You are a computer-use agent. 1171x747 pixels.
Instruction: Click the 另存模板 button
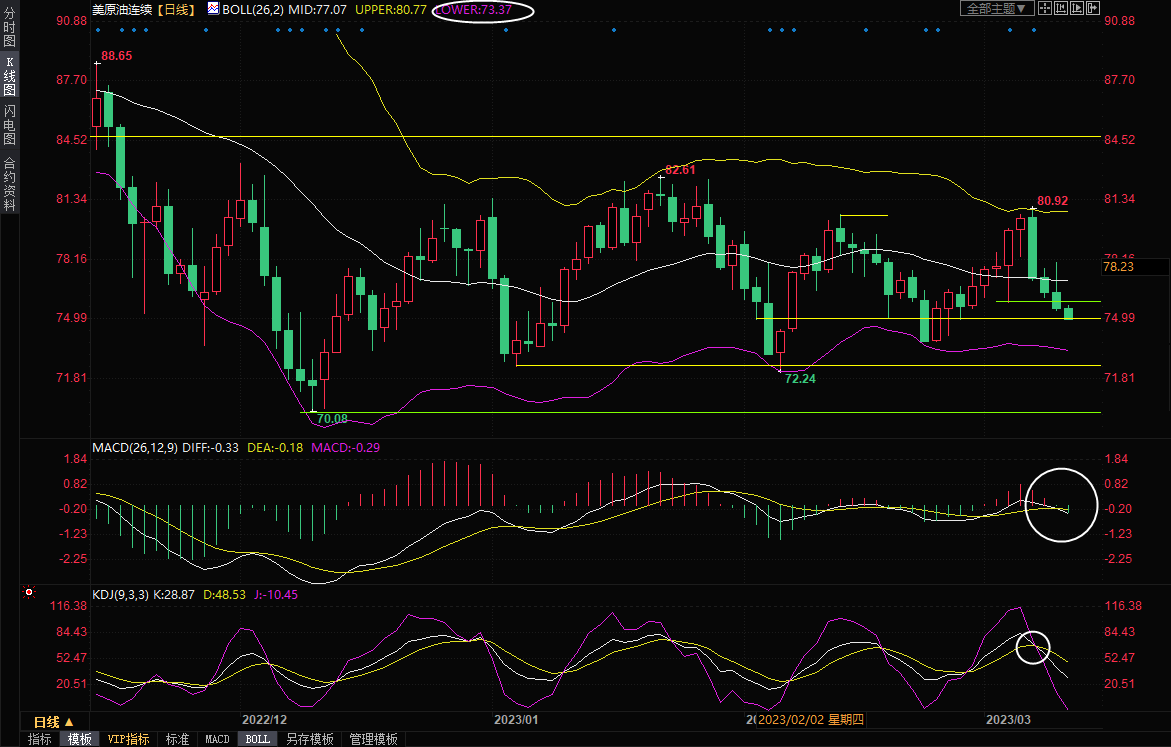click(309, 739)
